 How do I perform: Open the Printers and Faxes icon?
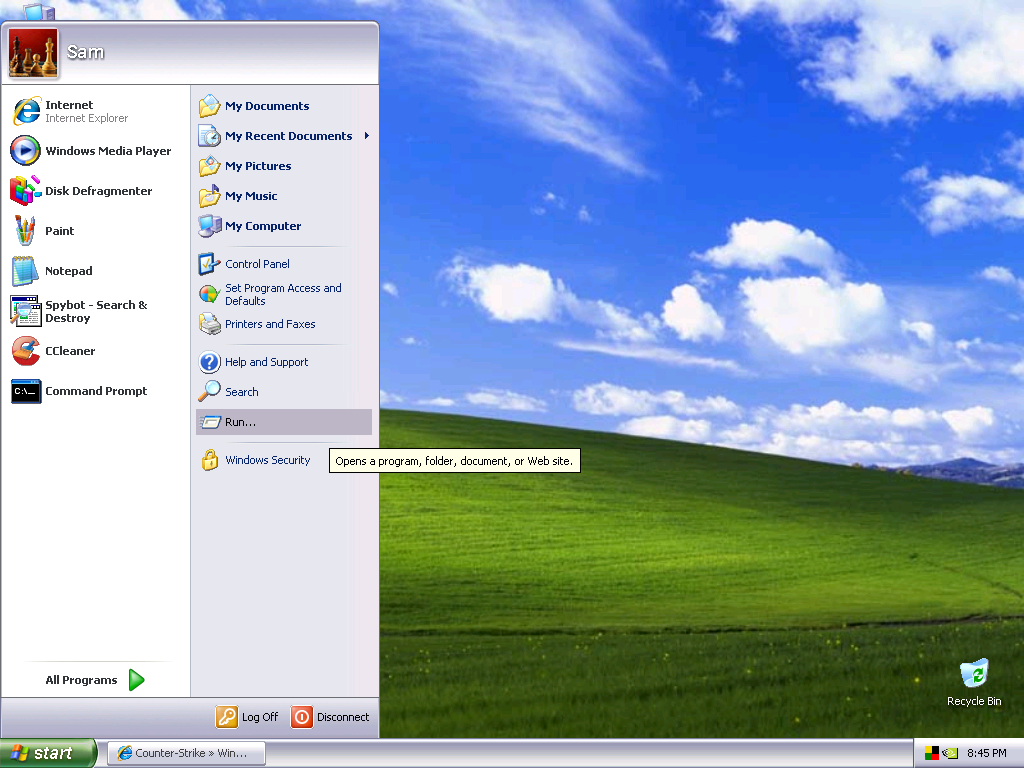pyautogui.click(x=210, y=324)
